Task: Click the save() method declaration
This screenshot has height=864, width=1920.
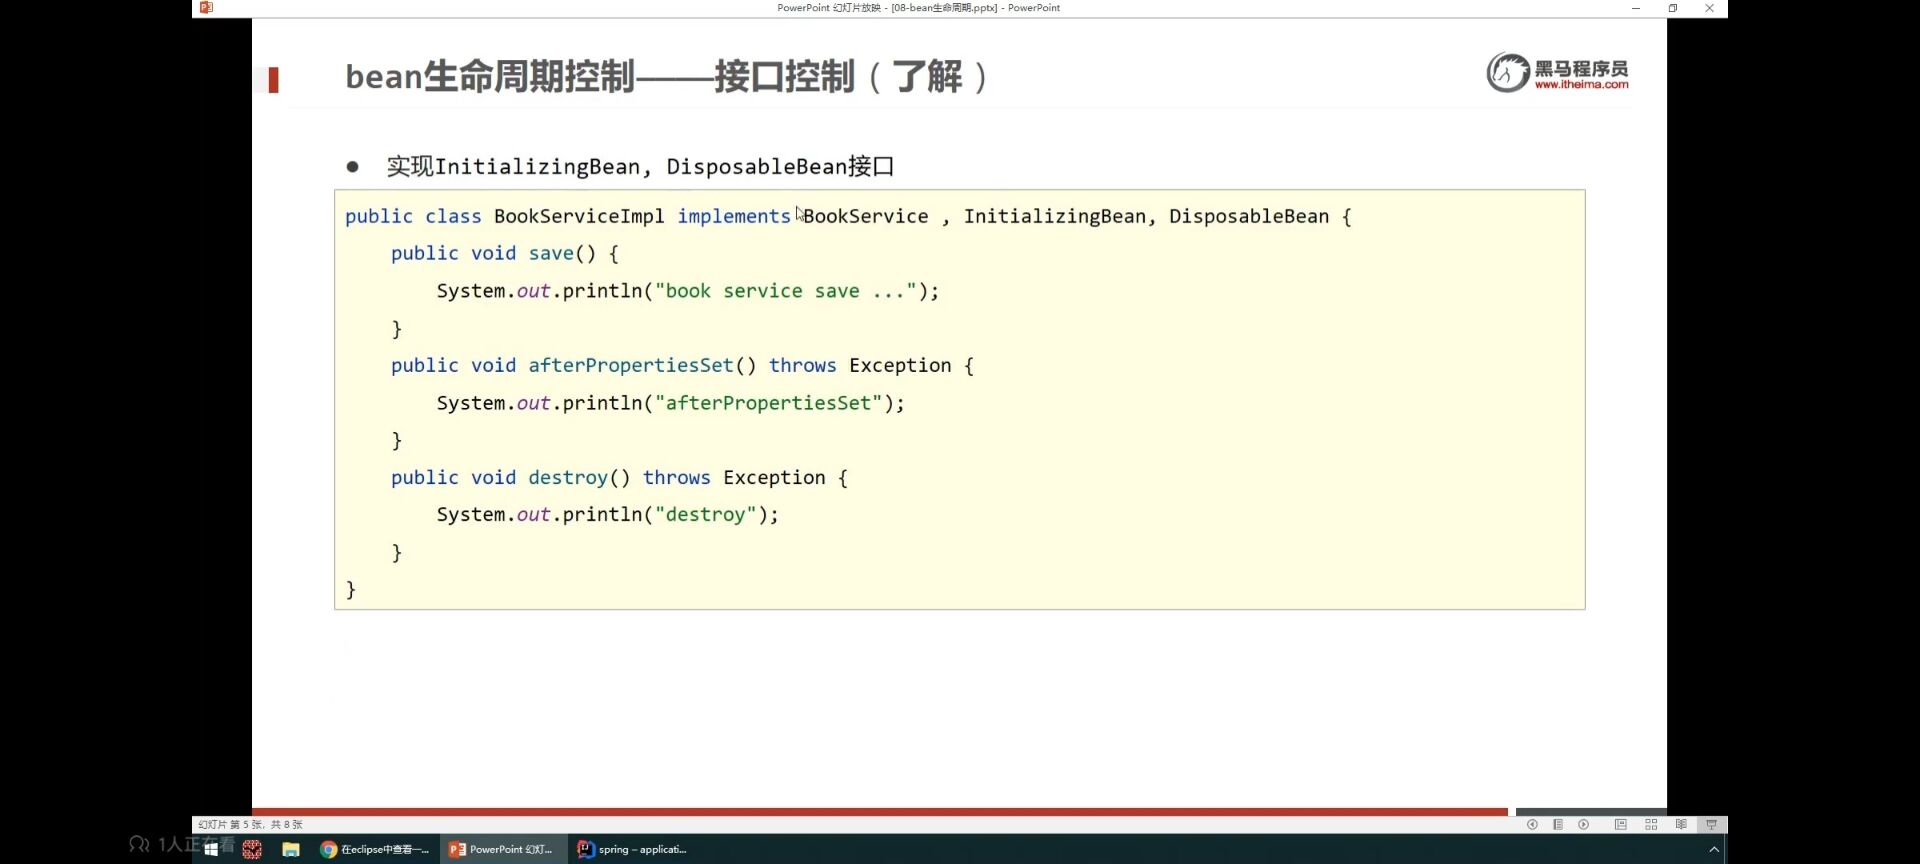Action: tap(505, 253)
